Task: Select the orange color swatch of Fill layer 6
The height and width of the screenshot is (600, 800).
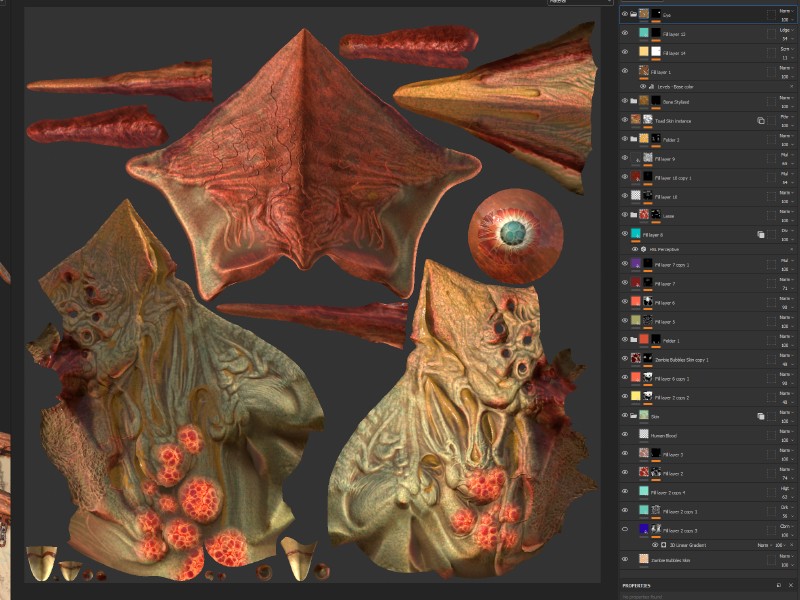Action: tap(636, 301)
